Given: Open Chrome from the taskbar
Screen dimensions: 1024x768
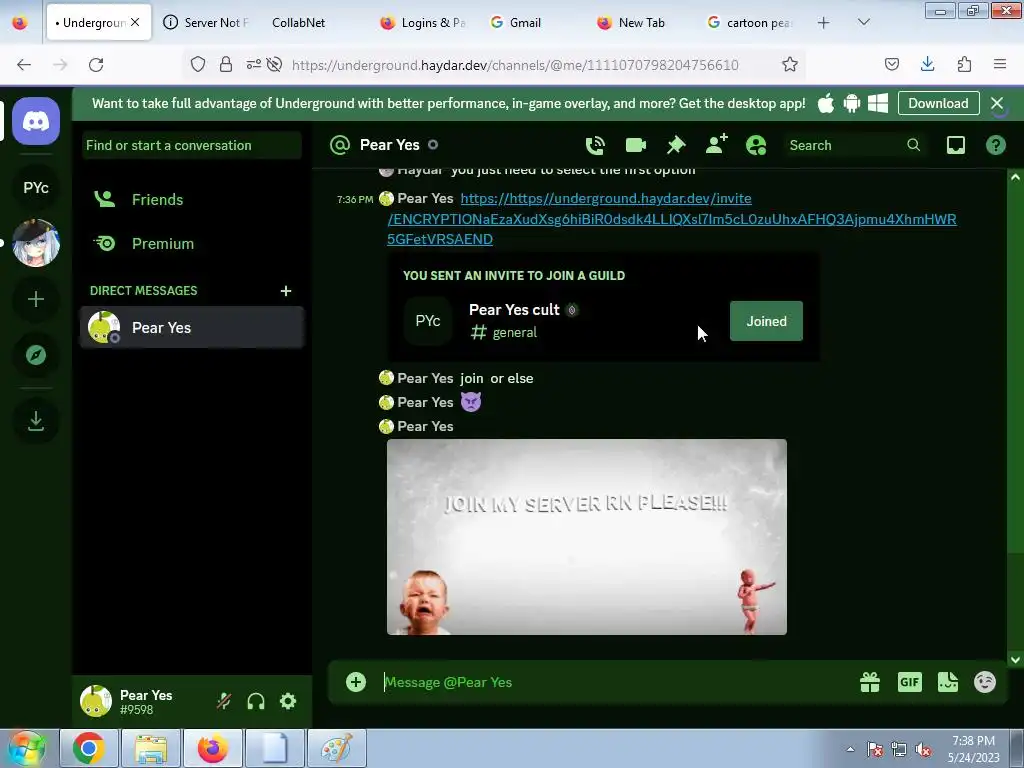Looking at the screenshot, I should point(89,748).
